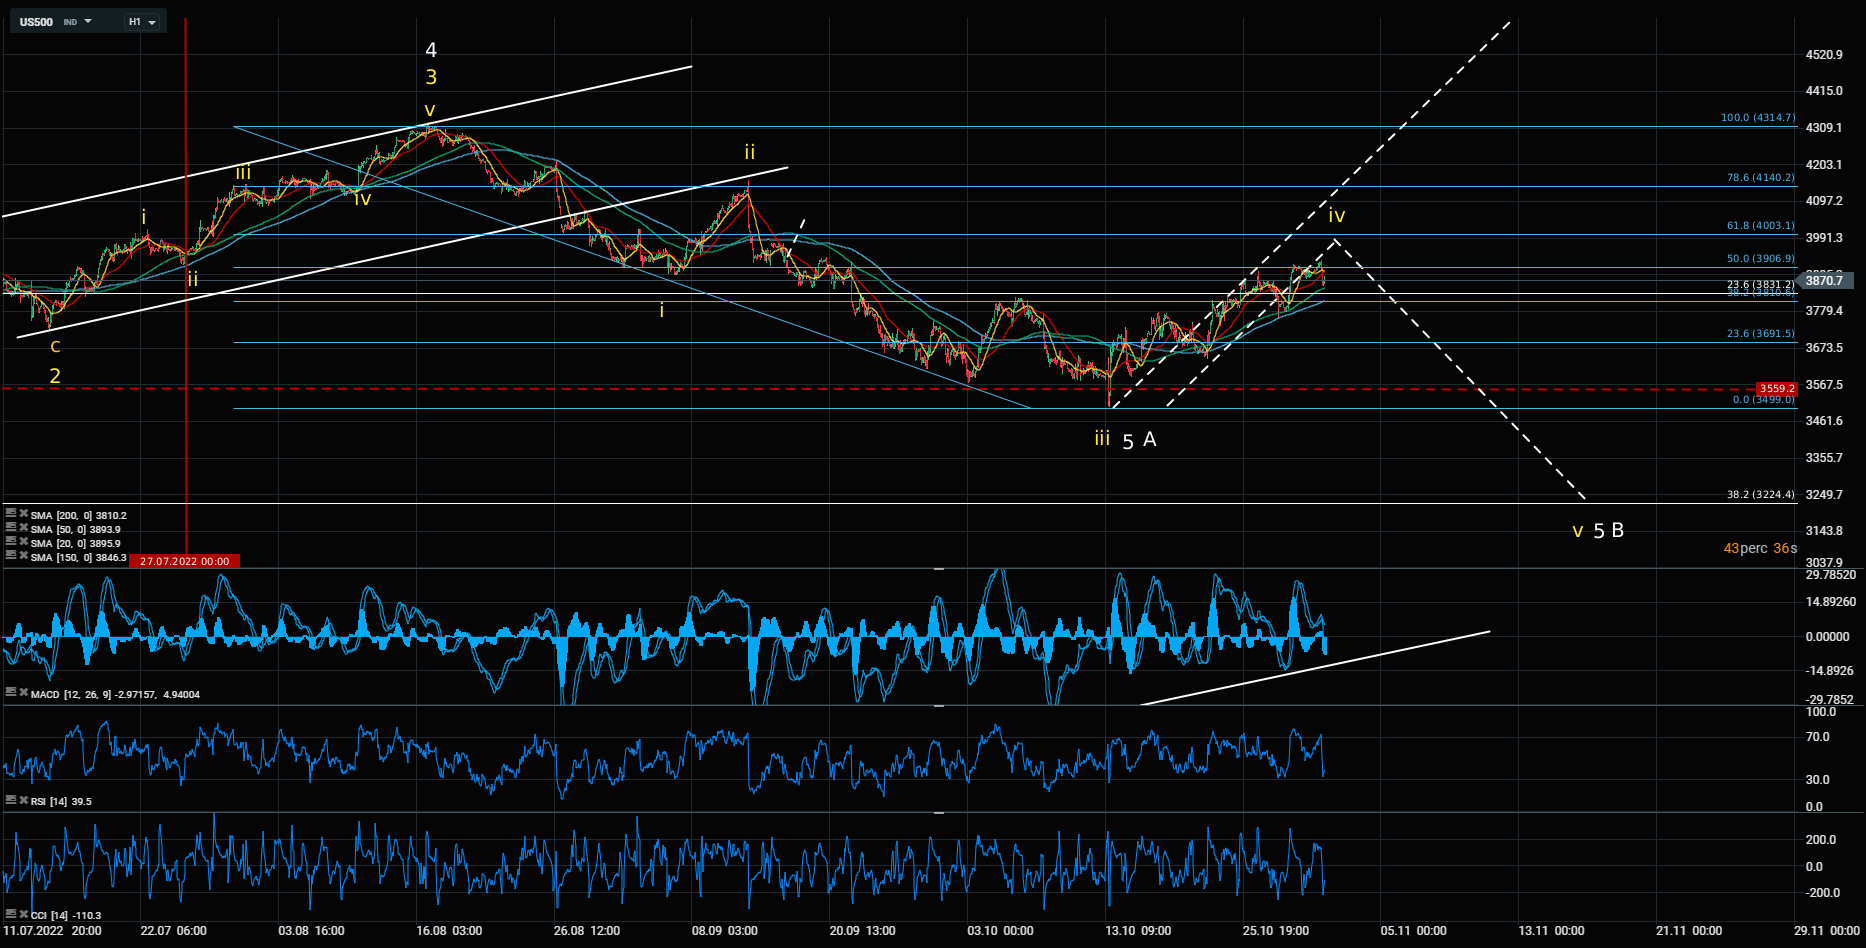Select the 23.6 (3691.5) Fibonacci level label
The image size is (1866, 948).
click(1761, 333)
